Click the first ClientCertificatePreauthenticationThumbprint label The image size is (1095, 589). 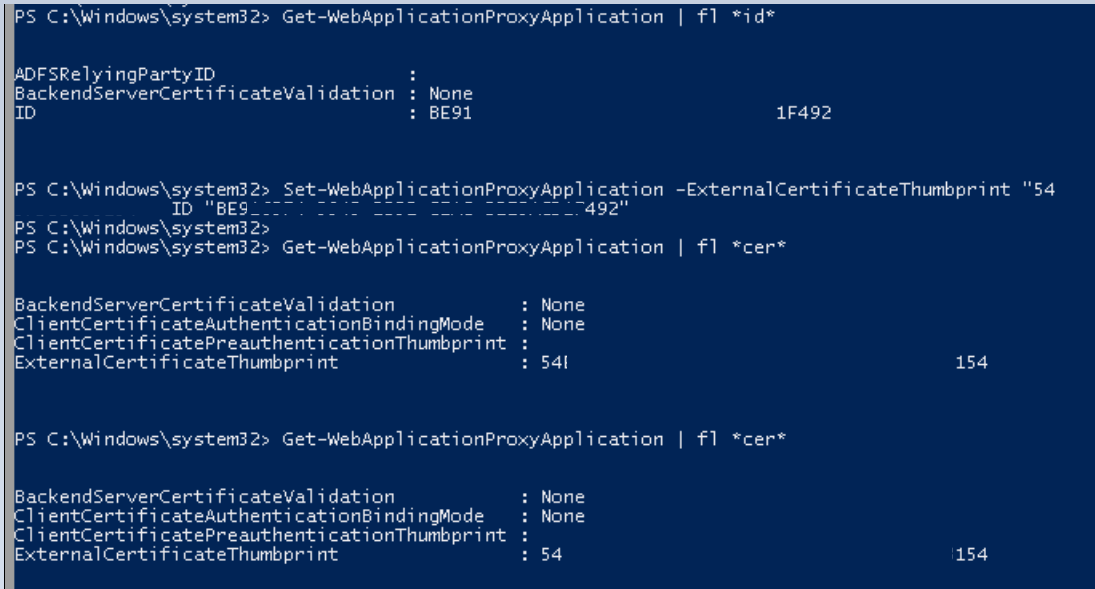click(x=260, y=343)
